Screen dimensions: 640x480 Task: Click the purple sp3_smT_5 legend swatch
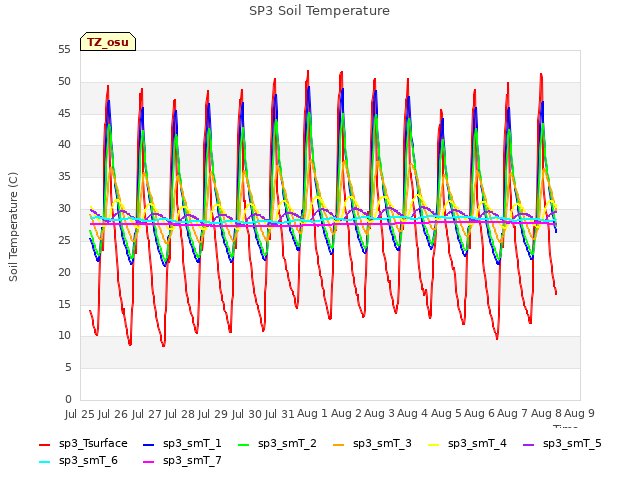[529, 444]
